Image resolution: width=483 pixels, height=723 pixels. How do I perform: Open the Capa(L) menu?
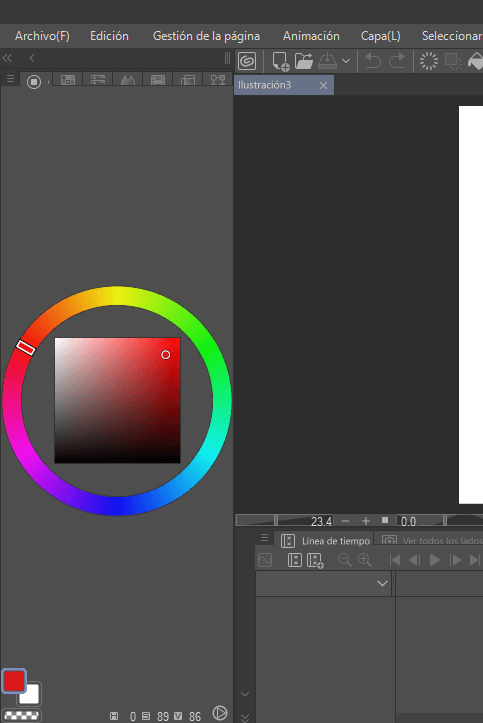[x=381, y=36]
